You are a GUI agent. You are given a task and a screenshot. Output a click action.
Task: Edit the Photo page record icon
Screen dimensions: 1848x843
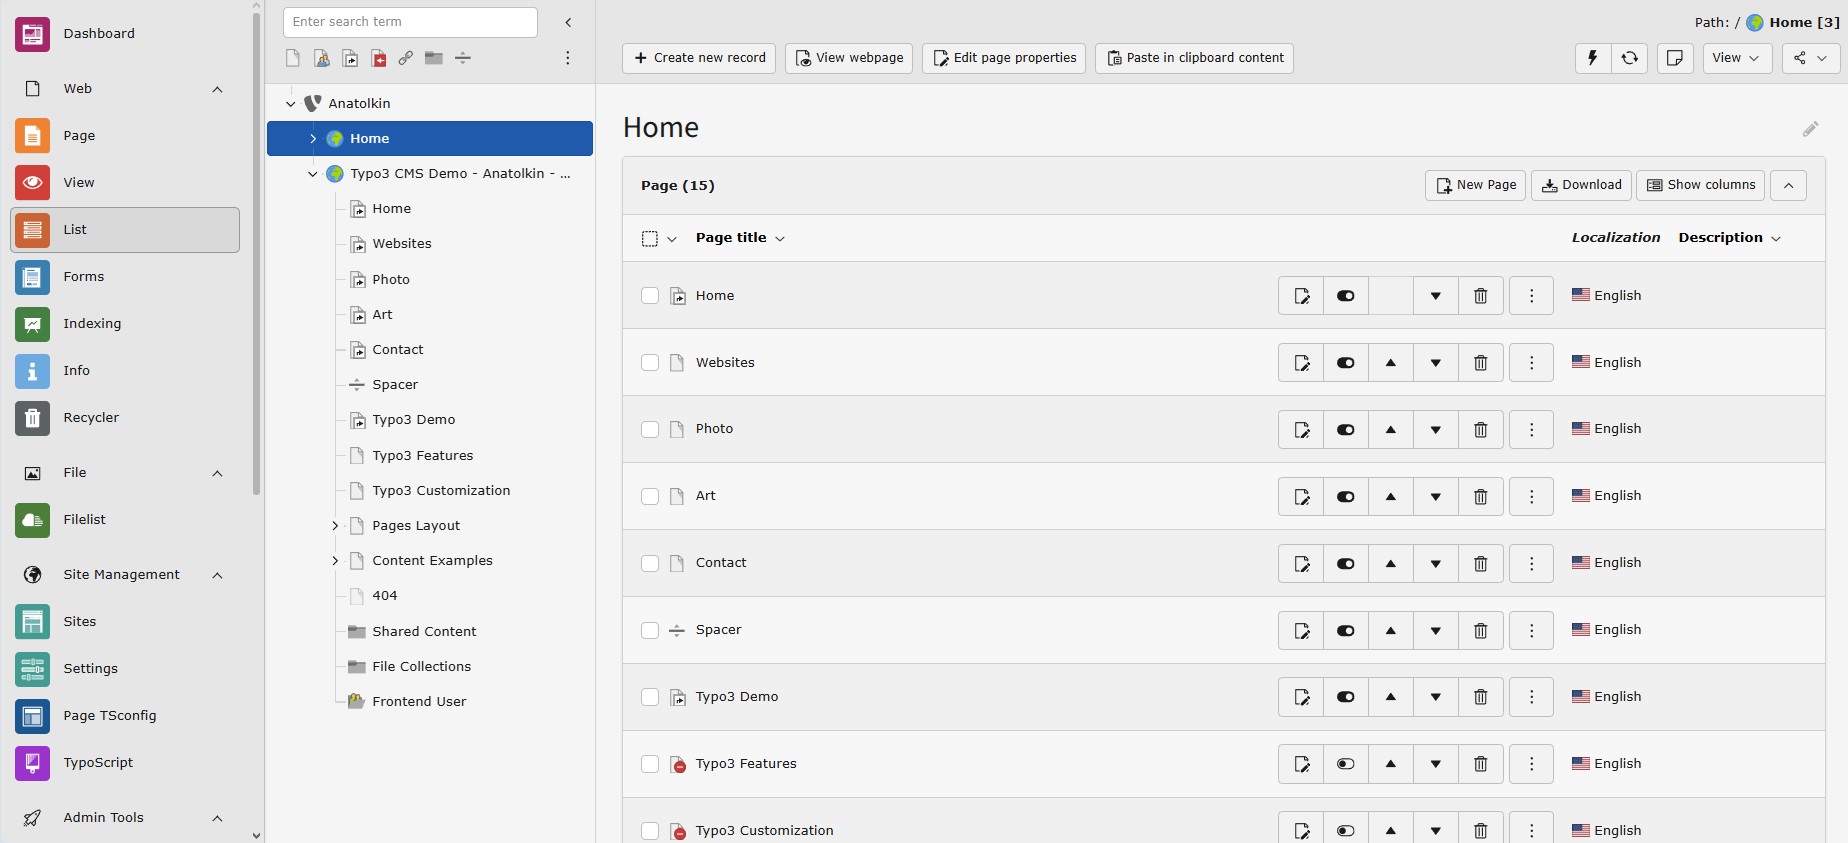[x=1301, y=430]
